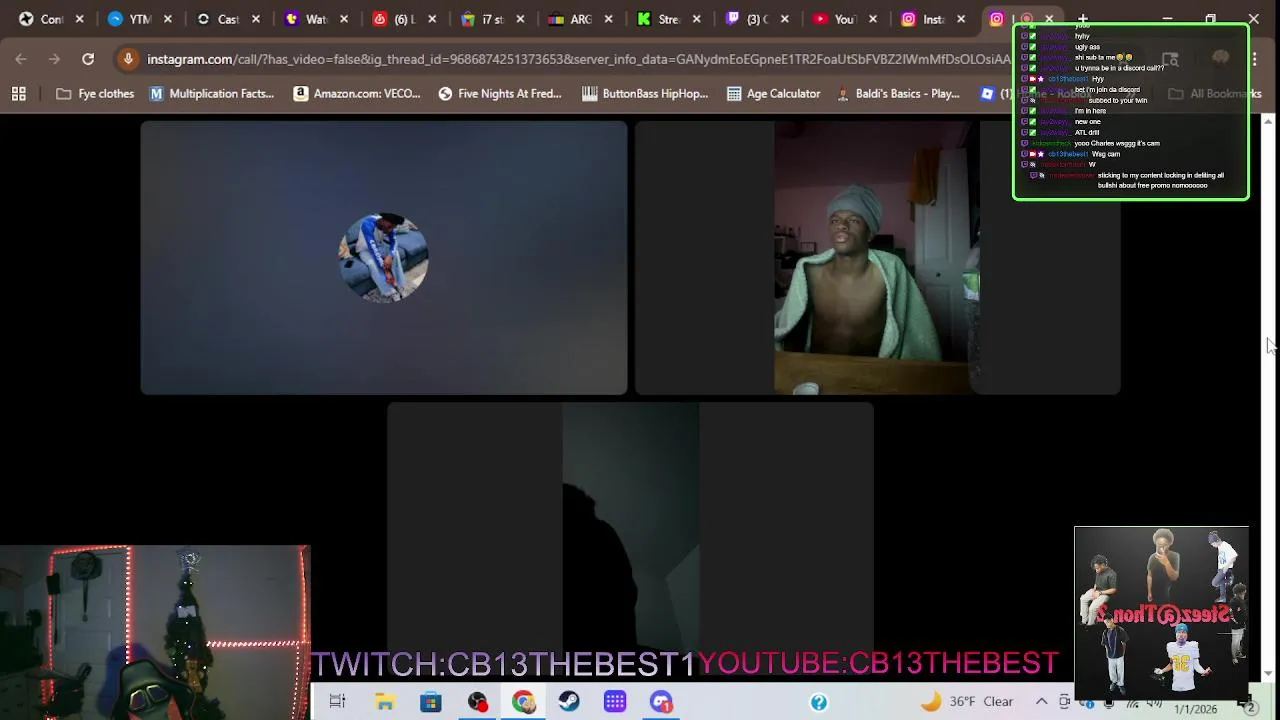This screenshot has height=720, width=1280.
Task: Open Google Chrome from the taskbar
Action: (523, 701)
